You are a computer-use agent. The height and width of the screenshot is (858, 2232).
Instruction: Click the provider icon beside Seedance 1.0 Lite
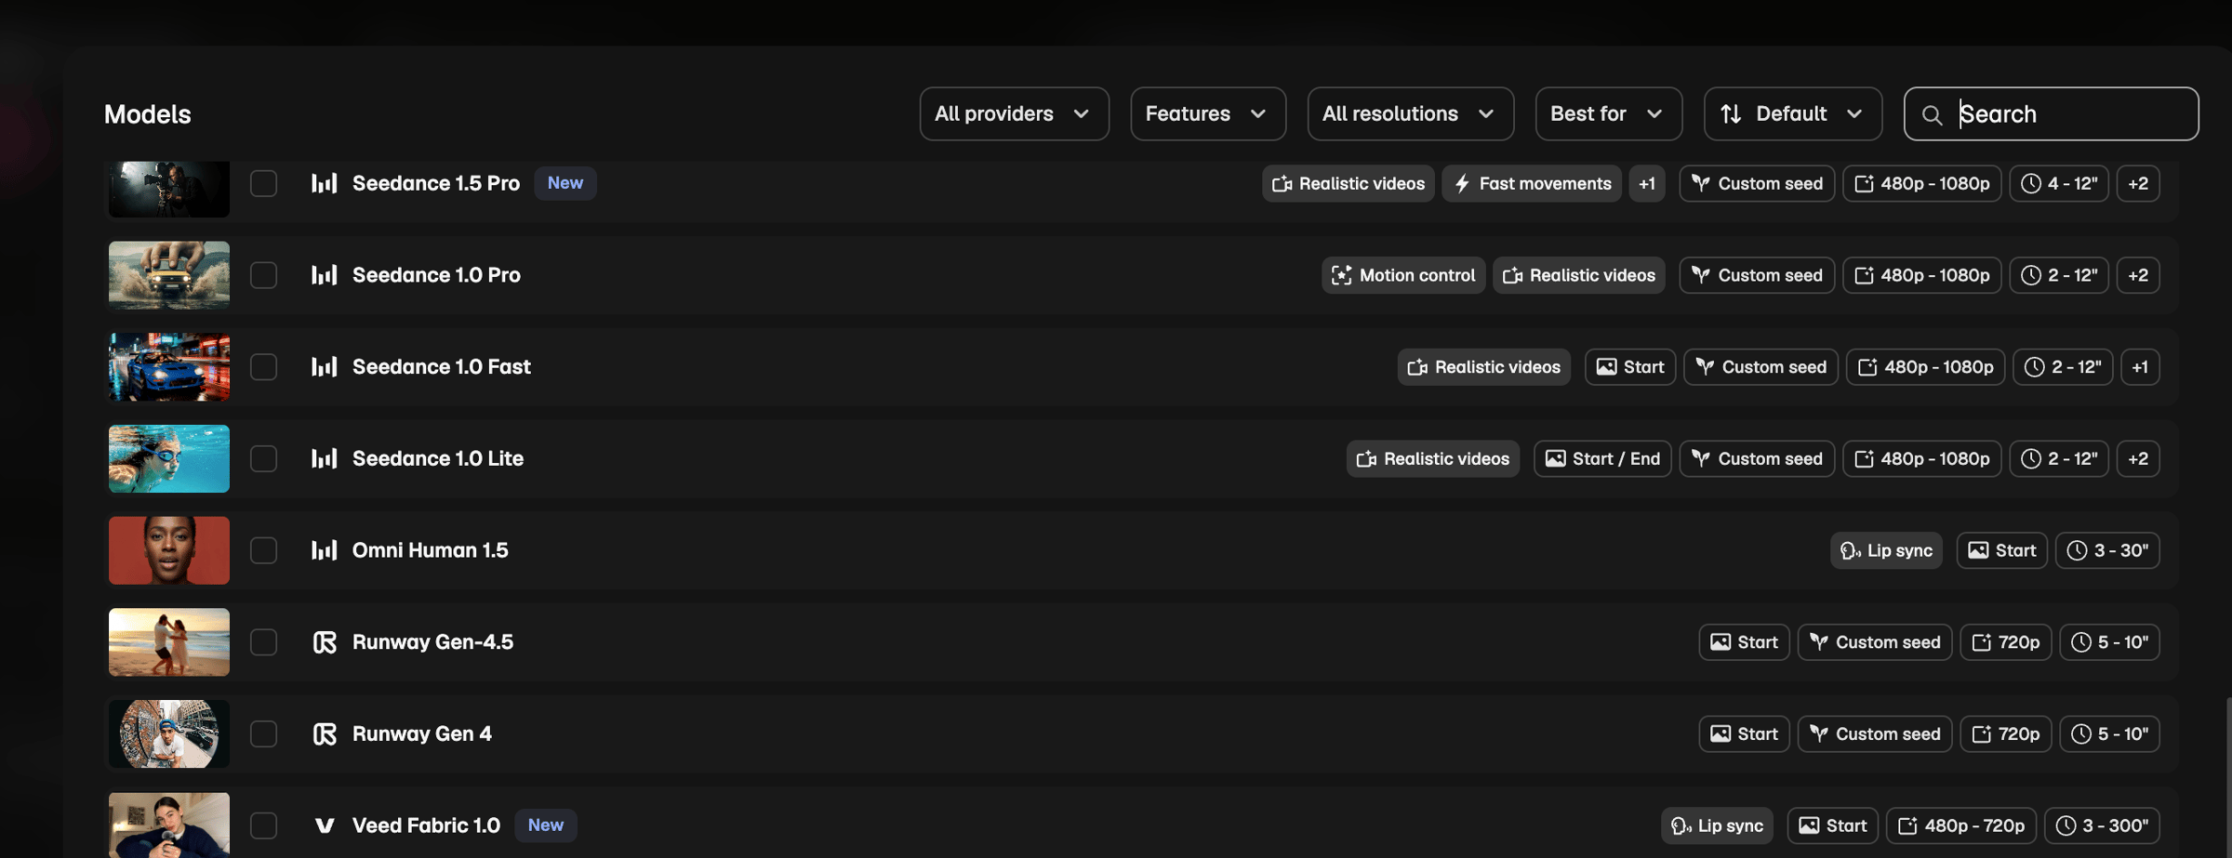point(324,459)
